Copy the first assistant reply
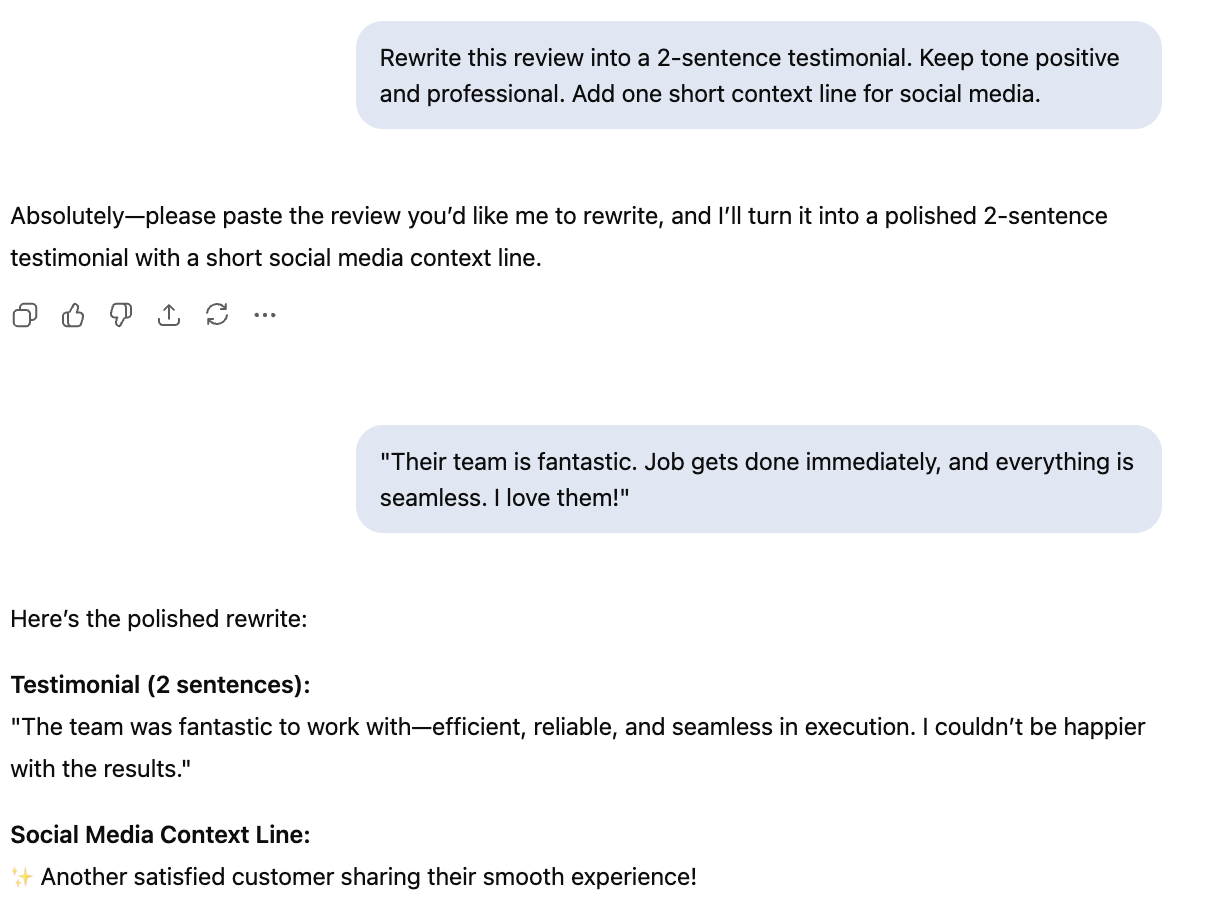Viewport: 1222px width, 922px height. 25,316
